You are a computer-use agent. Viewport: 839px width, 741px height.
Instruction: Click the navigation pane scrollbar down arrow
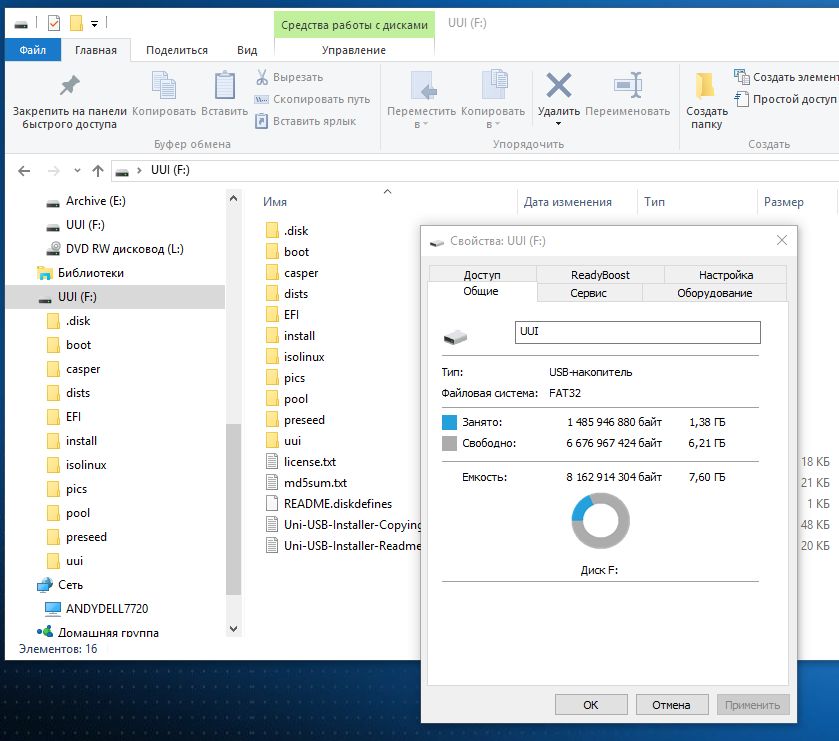pyautogui.click(x=233, y=628)
